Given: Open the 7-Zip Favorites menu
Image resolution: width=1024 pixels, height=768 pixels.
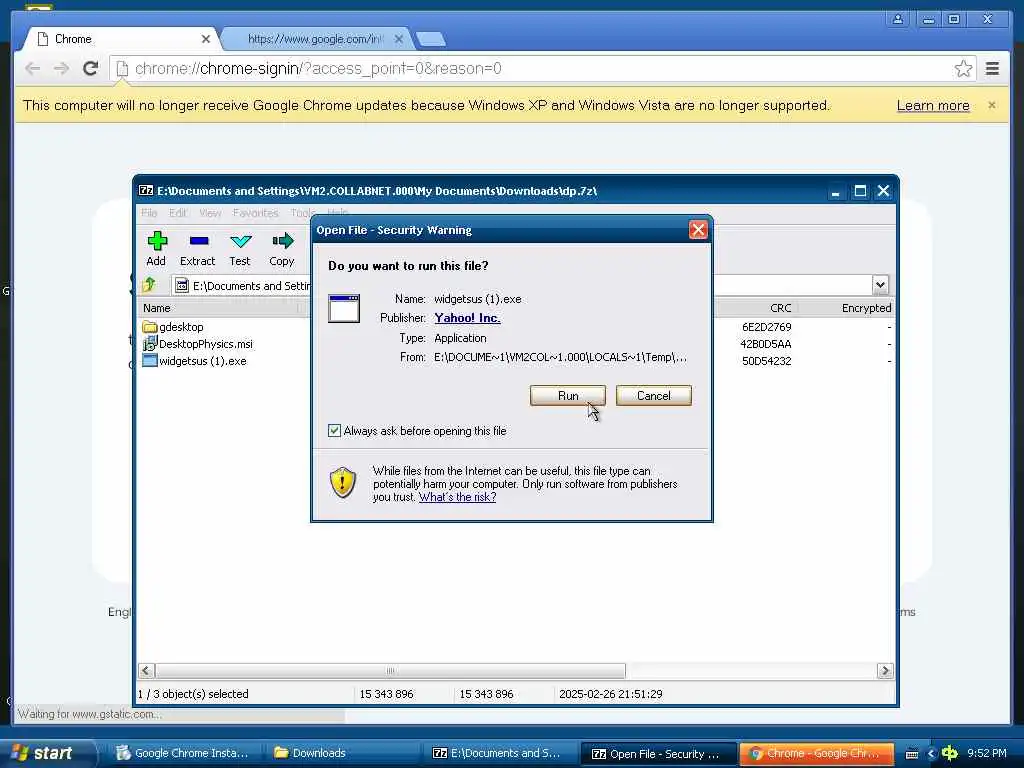Looking at the screenshot, I should click(255, 213).
